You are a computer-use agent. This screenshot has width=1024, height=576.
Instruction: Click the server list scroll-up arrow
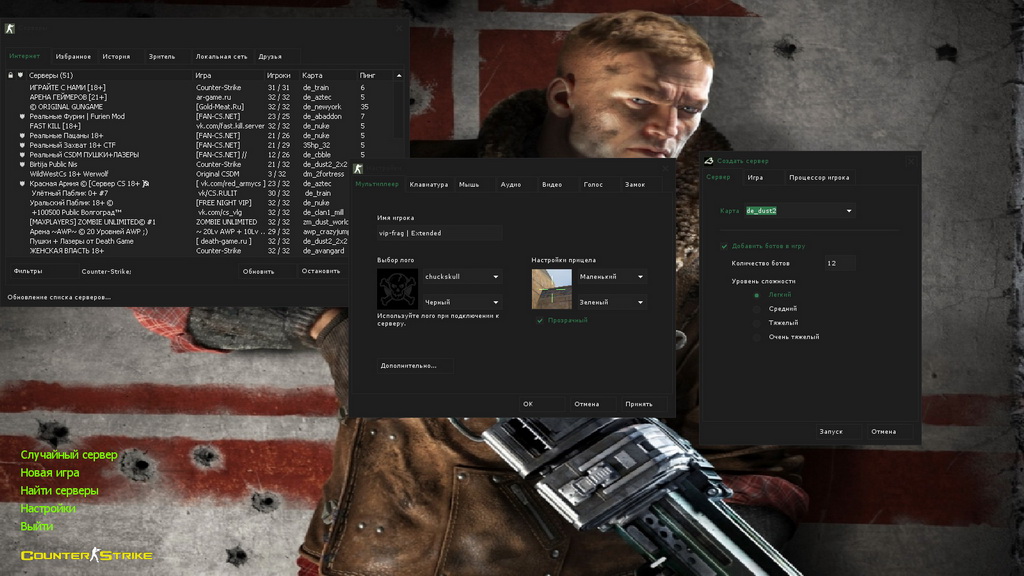coord(399,76)
